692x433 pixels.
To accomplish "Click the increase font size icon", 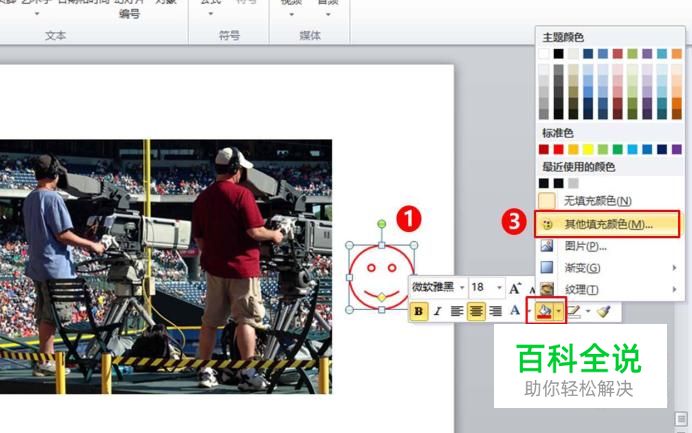I will click(515, 288).
